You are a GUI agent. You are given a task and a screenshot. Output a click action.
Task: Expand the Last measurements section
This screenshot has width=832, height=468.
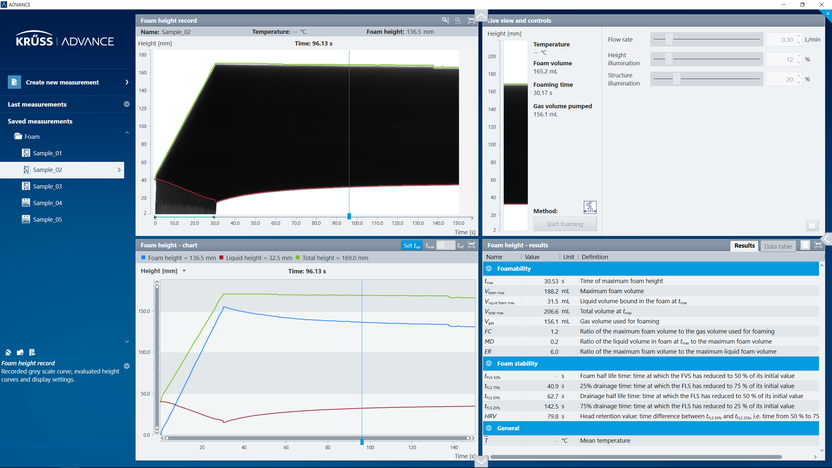126,104
